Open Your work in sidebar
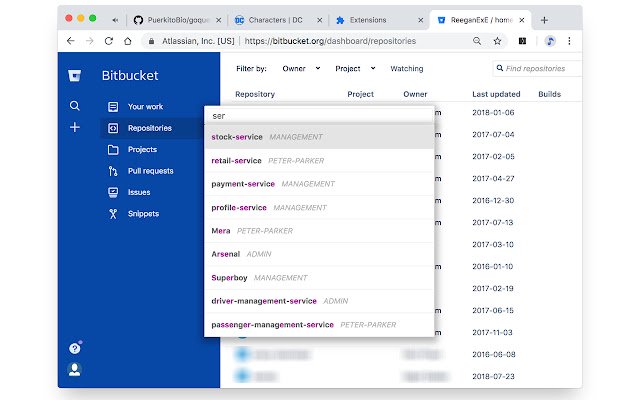Screen dimensions: 640x400 [145, 107]
